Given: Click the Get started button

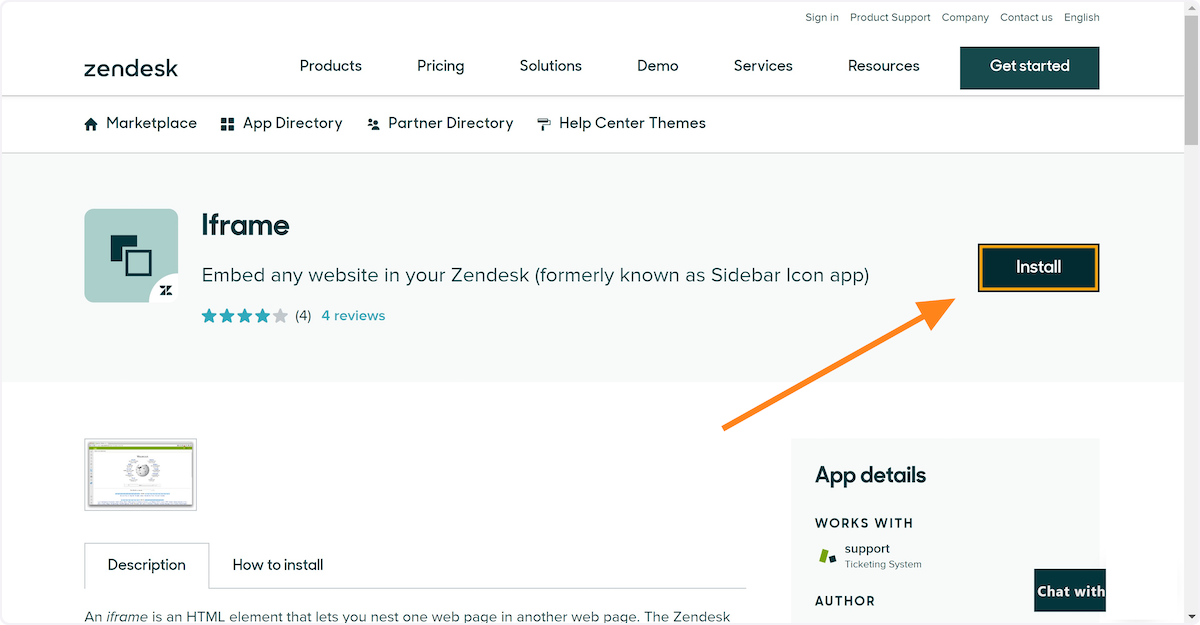Looking at the screenshot, I should point(1030,67).
